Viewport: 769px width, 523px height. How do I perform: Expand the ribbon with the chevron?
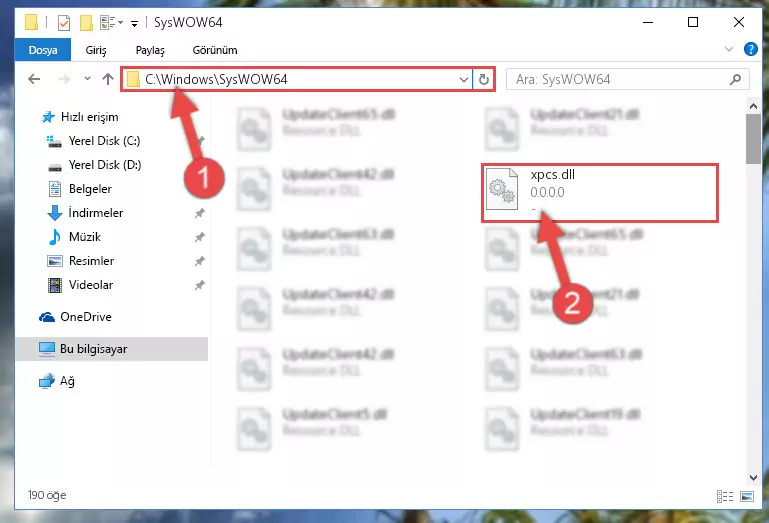pos(729,49)
